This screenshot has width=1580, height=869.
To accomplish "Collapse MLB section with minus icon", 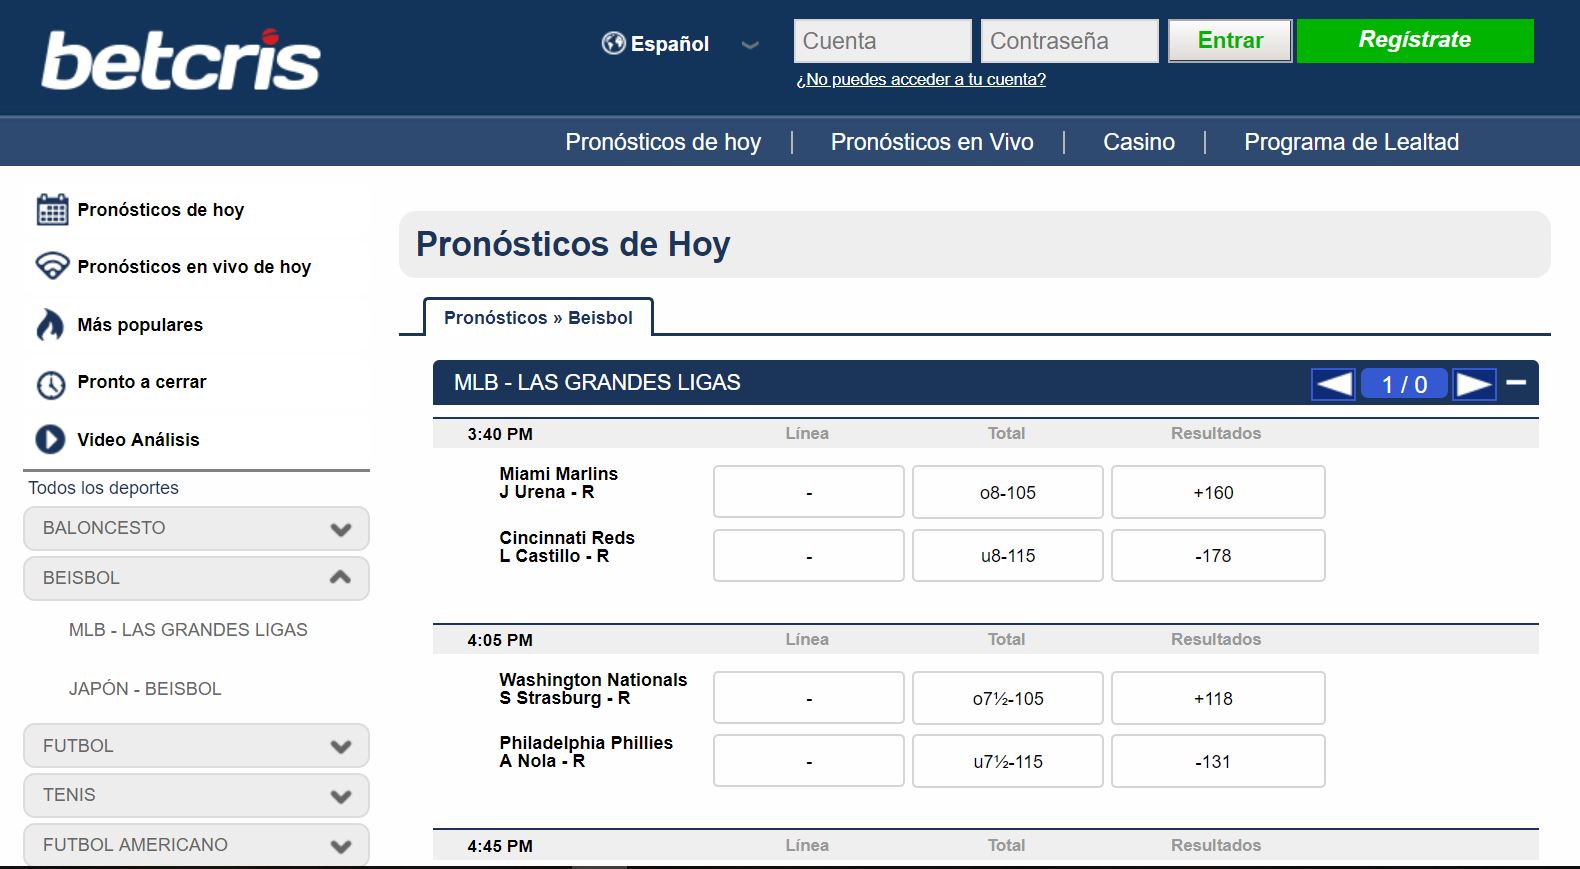I will (x=1516, y=382).
